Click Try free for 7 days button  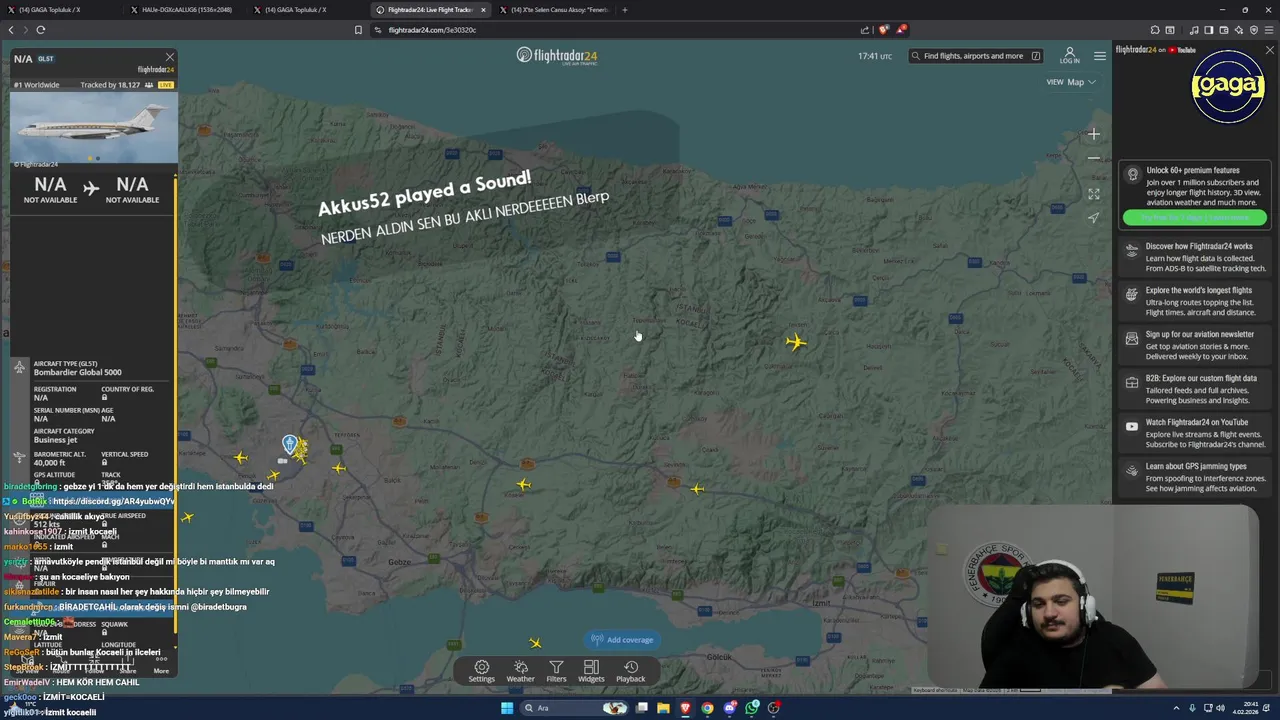[1194, 217]
